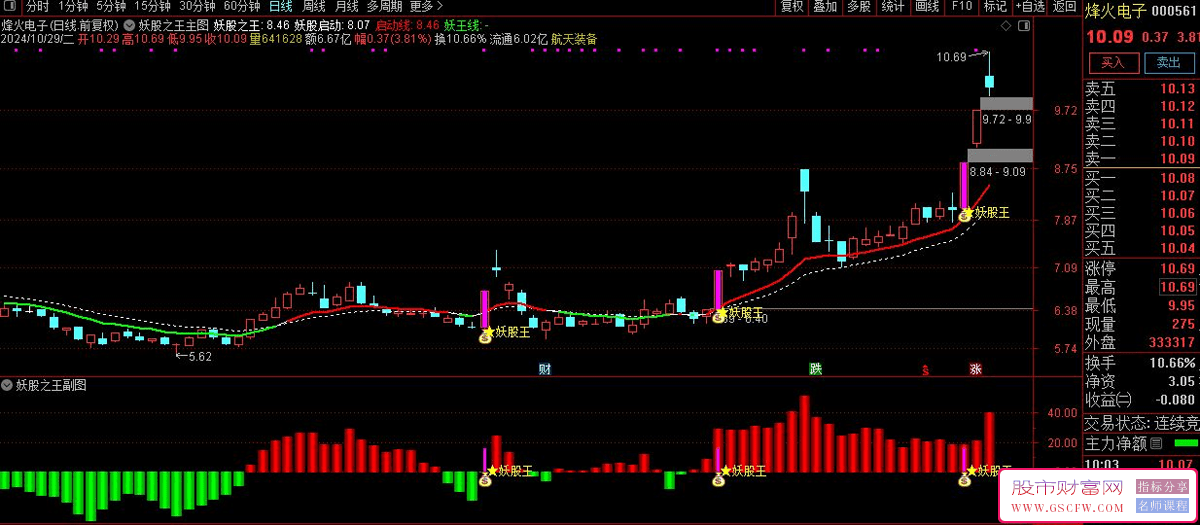The image size is (1200, 525).
Task: Expand the 妖股之王主图 indicator dropdown
Action: (x=131, y=24)
